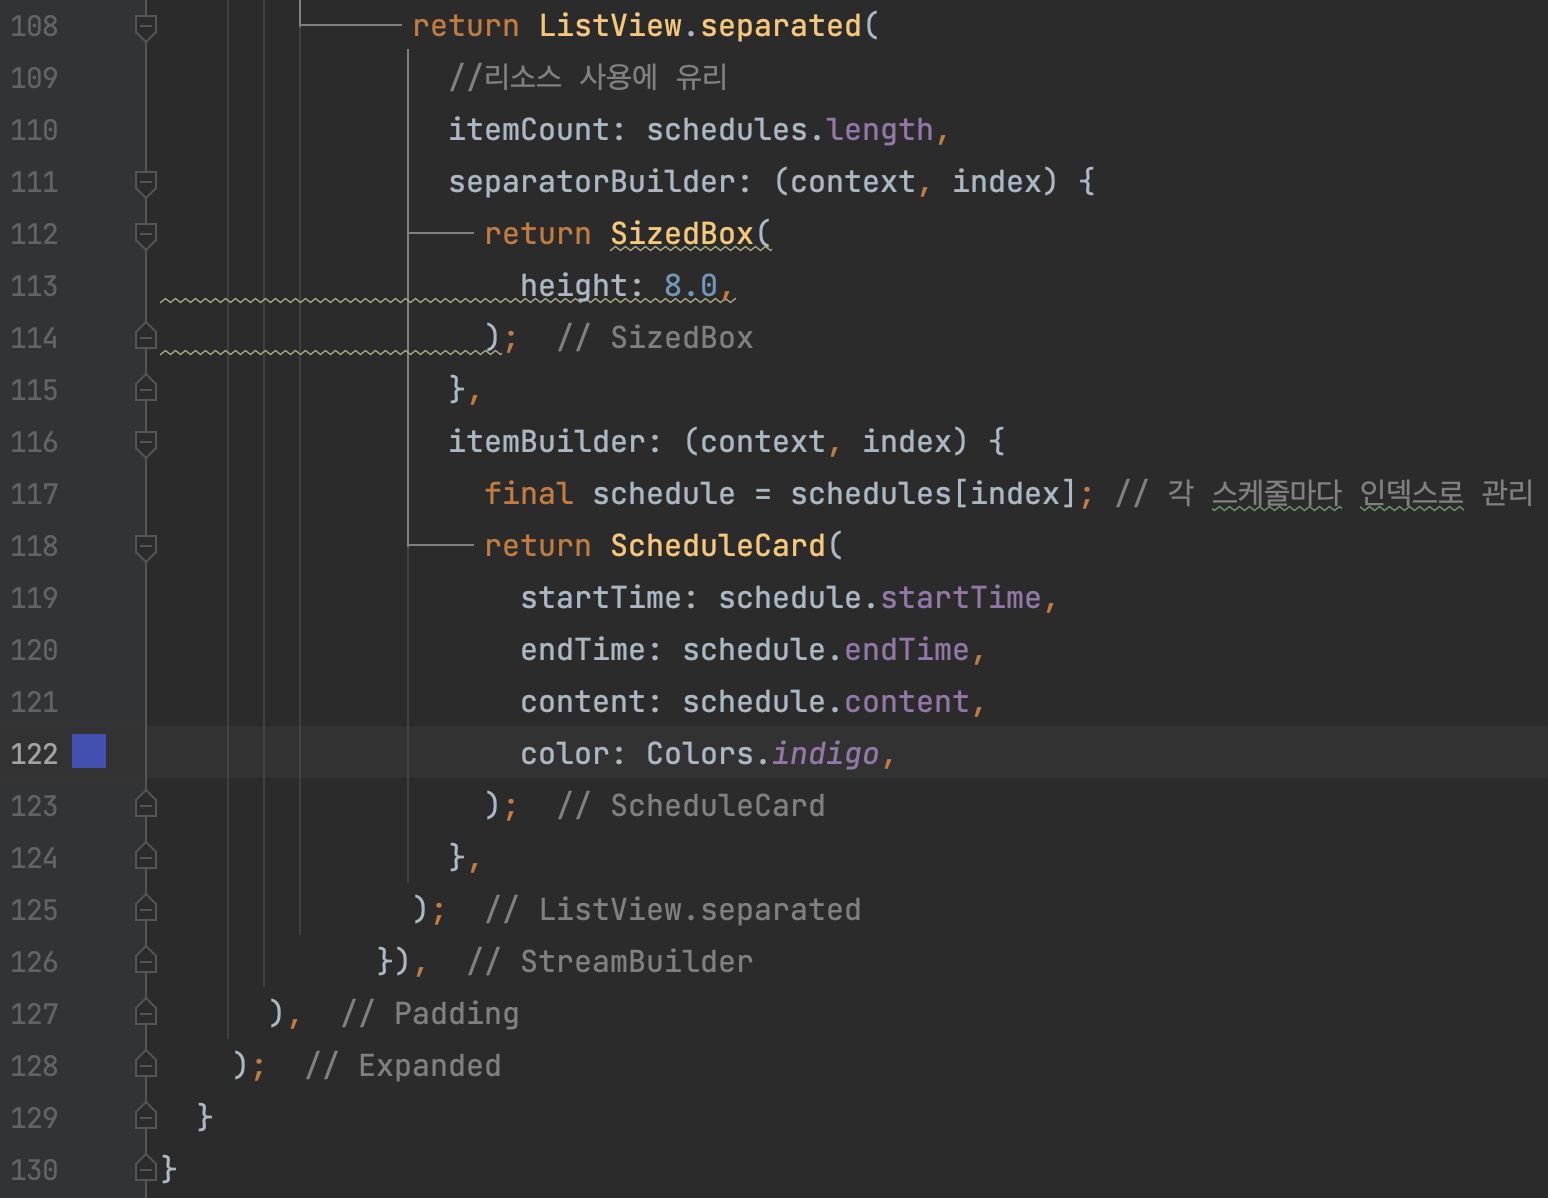1548x1198 pixels.
Task: Click the fold end marker on line 125
Action: (x=146, y=909)
